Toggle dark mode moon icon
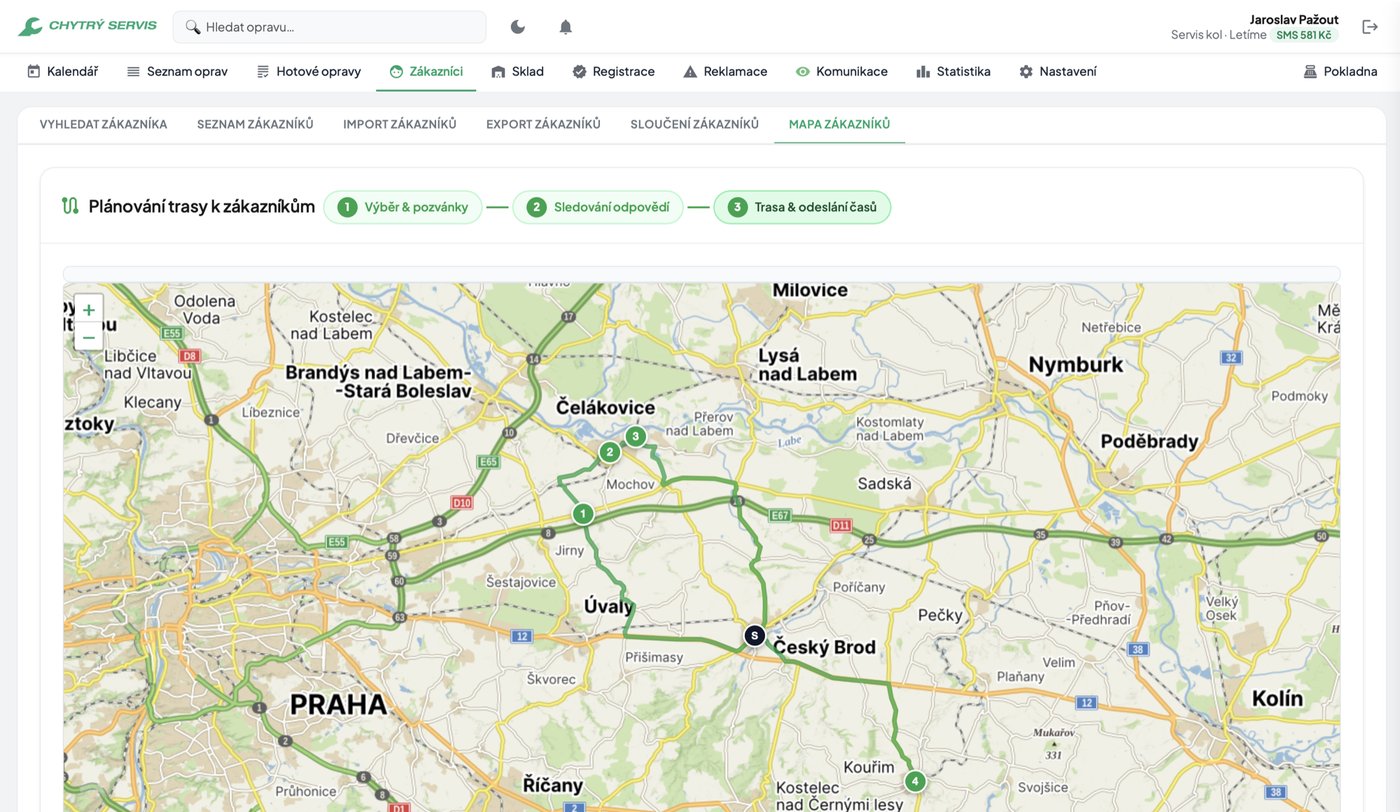 [x=517, y=27]
